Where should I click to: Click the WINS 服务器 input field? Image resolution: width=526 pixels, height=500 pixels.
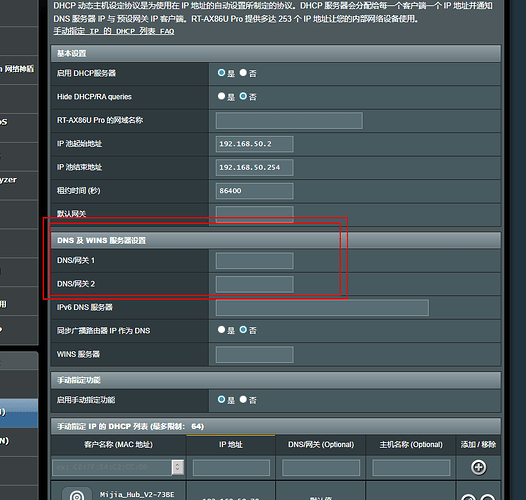click(255, 354)
